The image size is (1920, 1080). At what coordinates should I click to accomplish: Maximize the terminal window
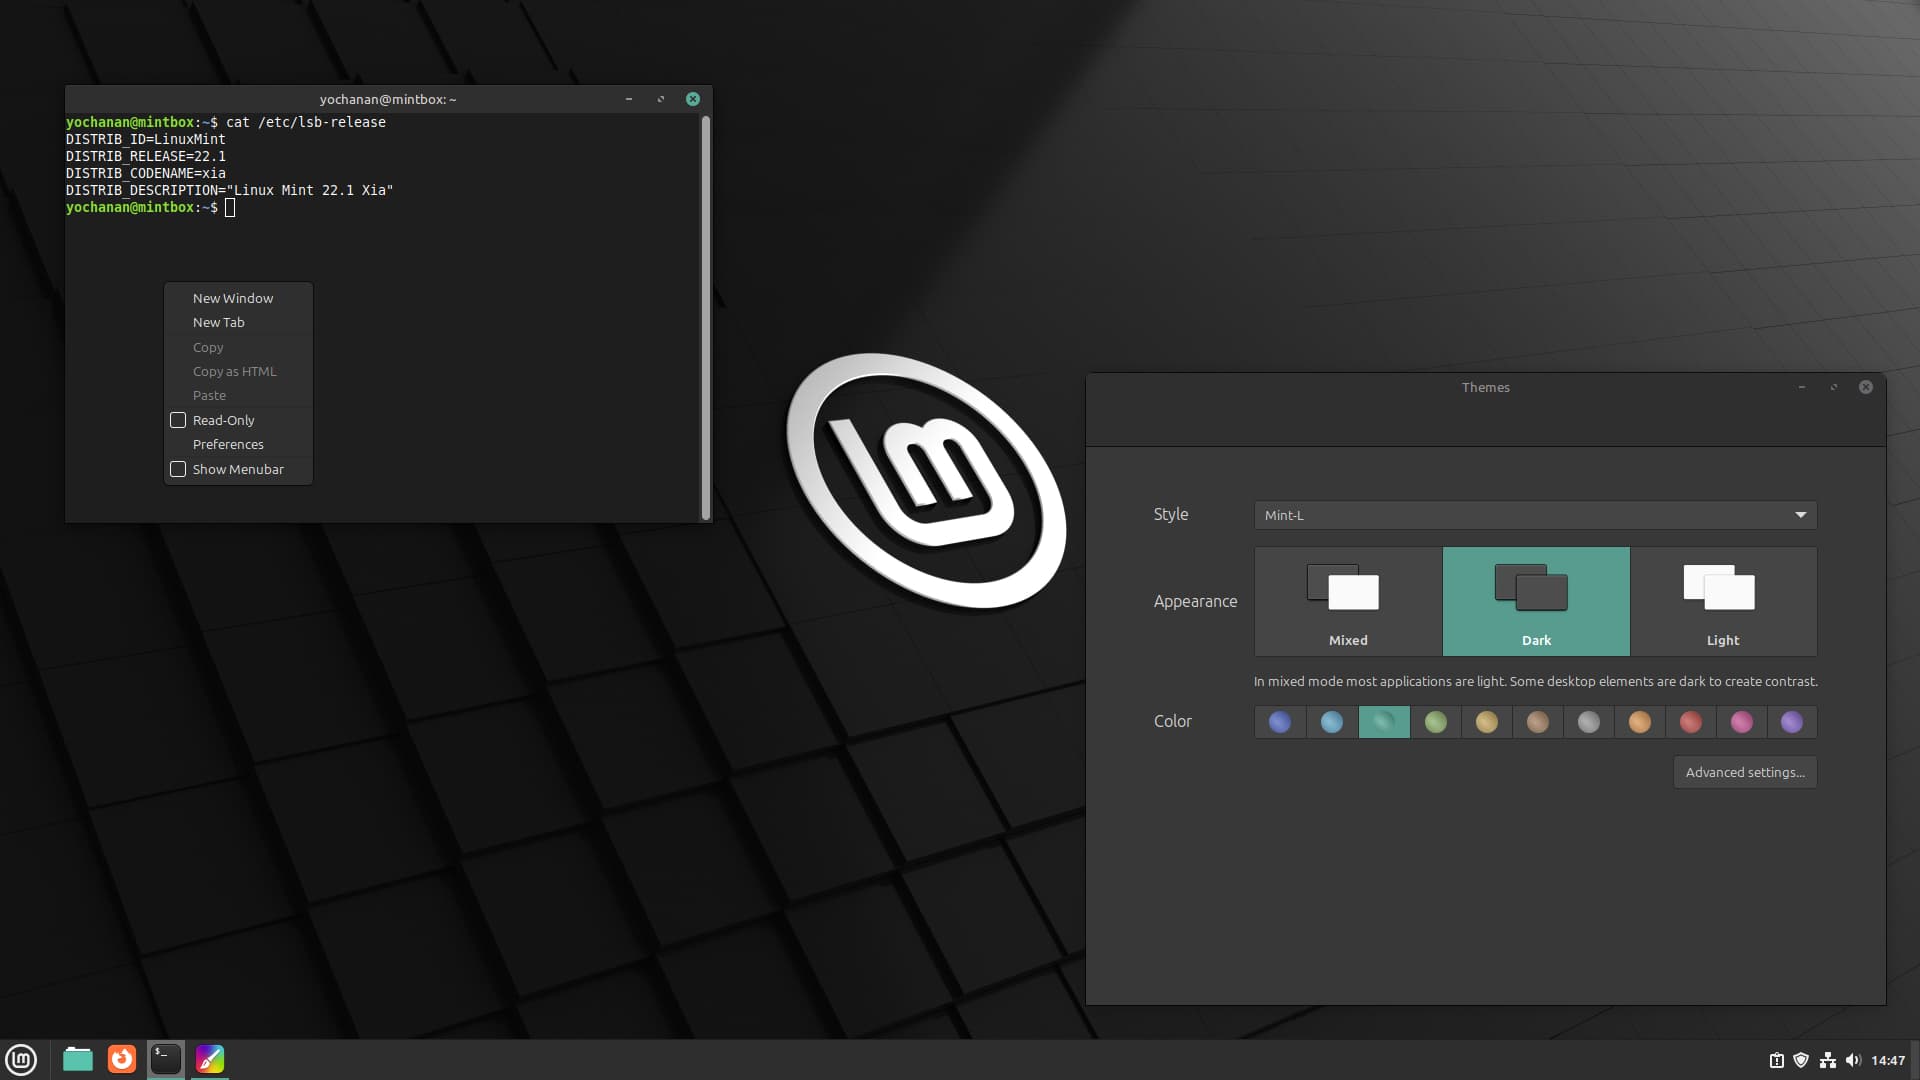pyautogui.click(x=661, y=99)
